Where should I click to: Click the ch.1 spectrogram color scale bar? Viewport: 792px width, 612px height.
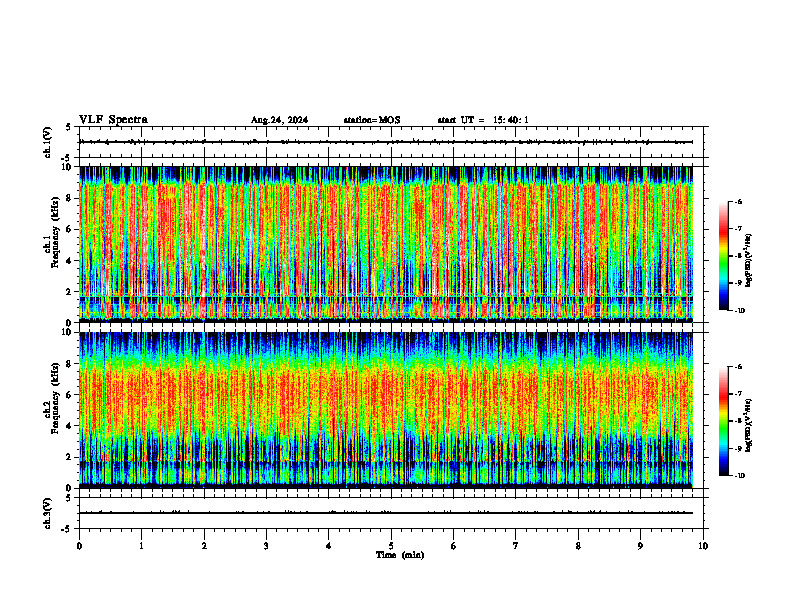724,256
